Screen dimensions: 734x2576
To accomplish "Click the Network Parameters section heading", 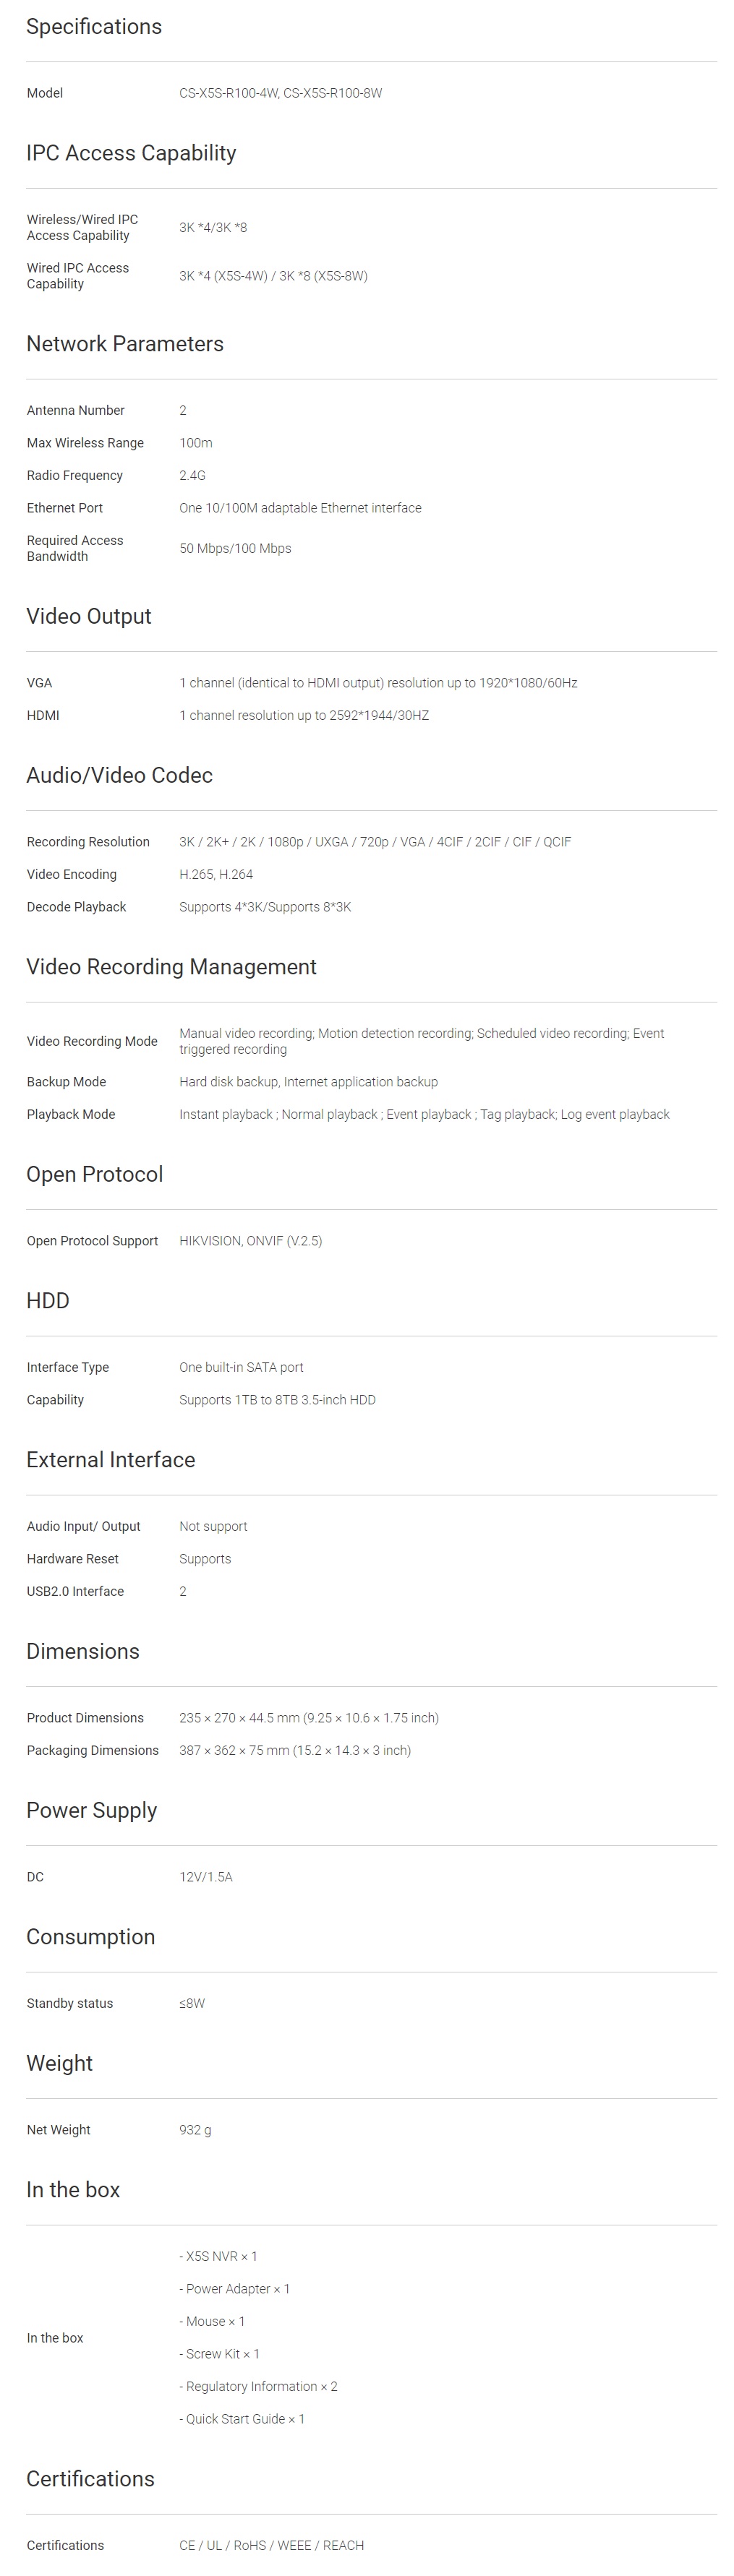I will tap(125, 344).
